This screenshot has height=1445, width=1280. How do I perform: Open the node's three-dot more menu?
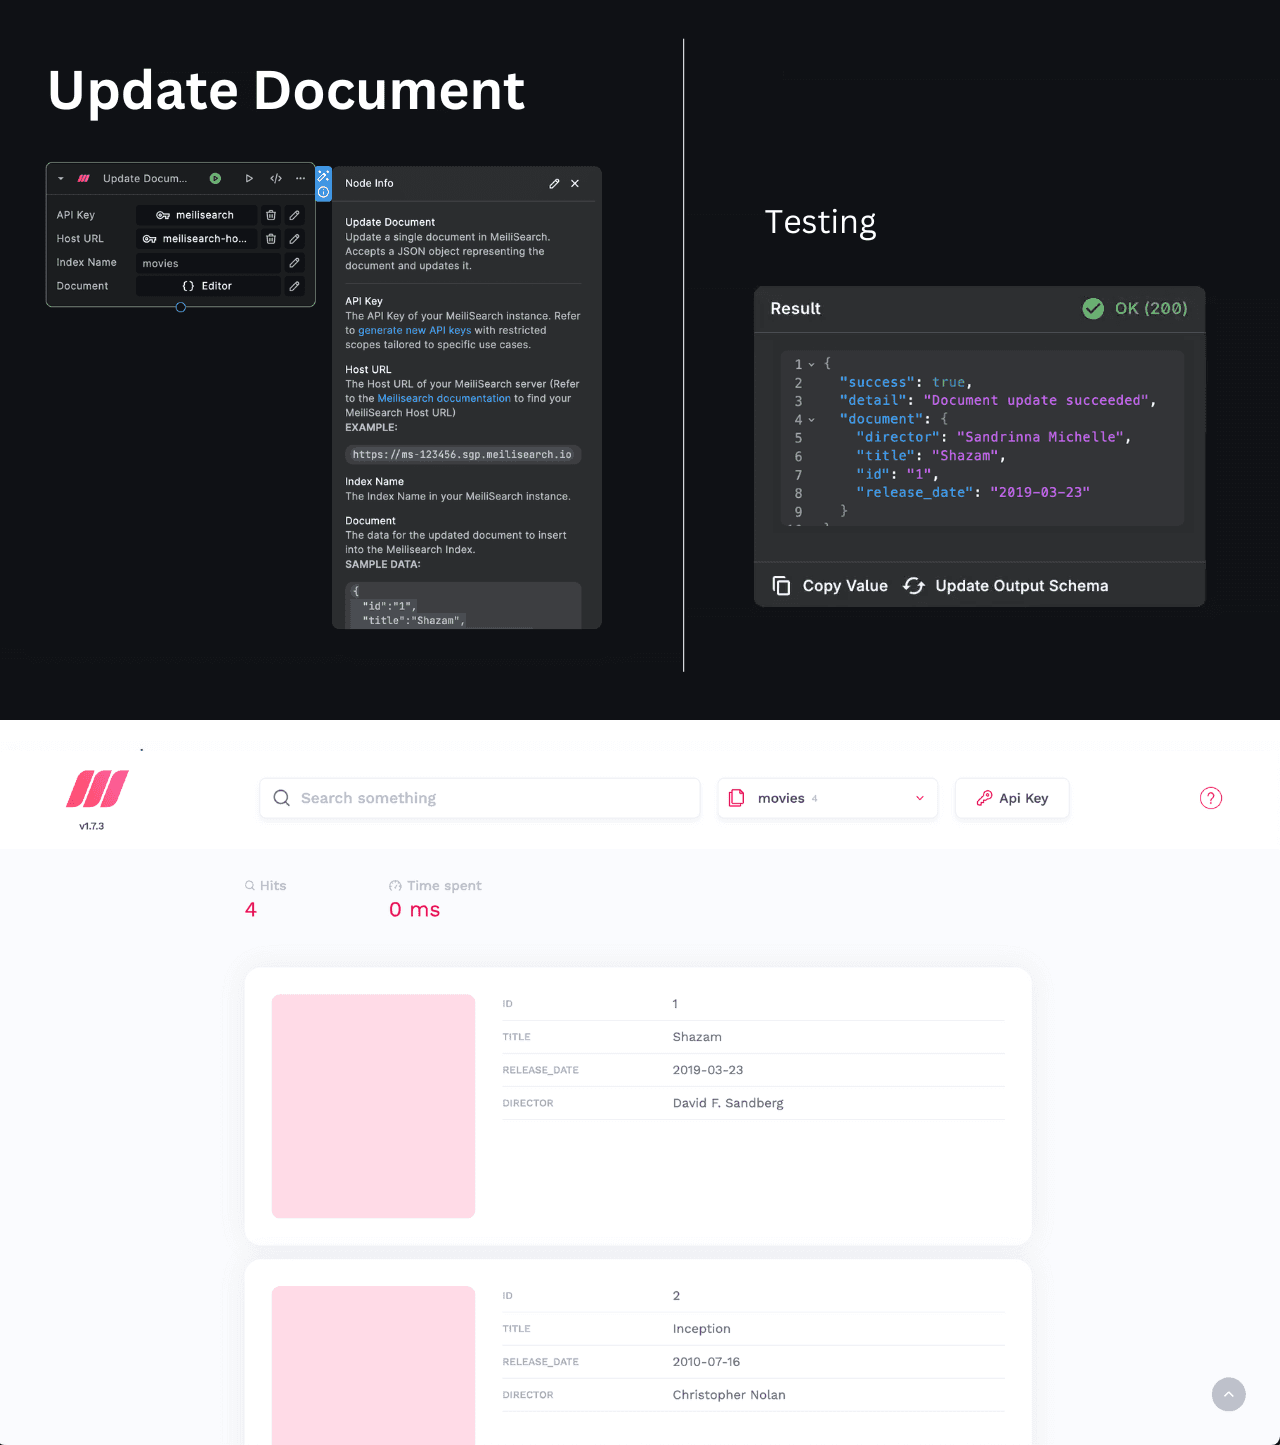300,179
